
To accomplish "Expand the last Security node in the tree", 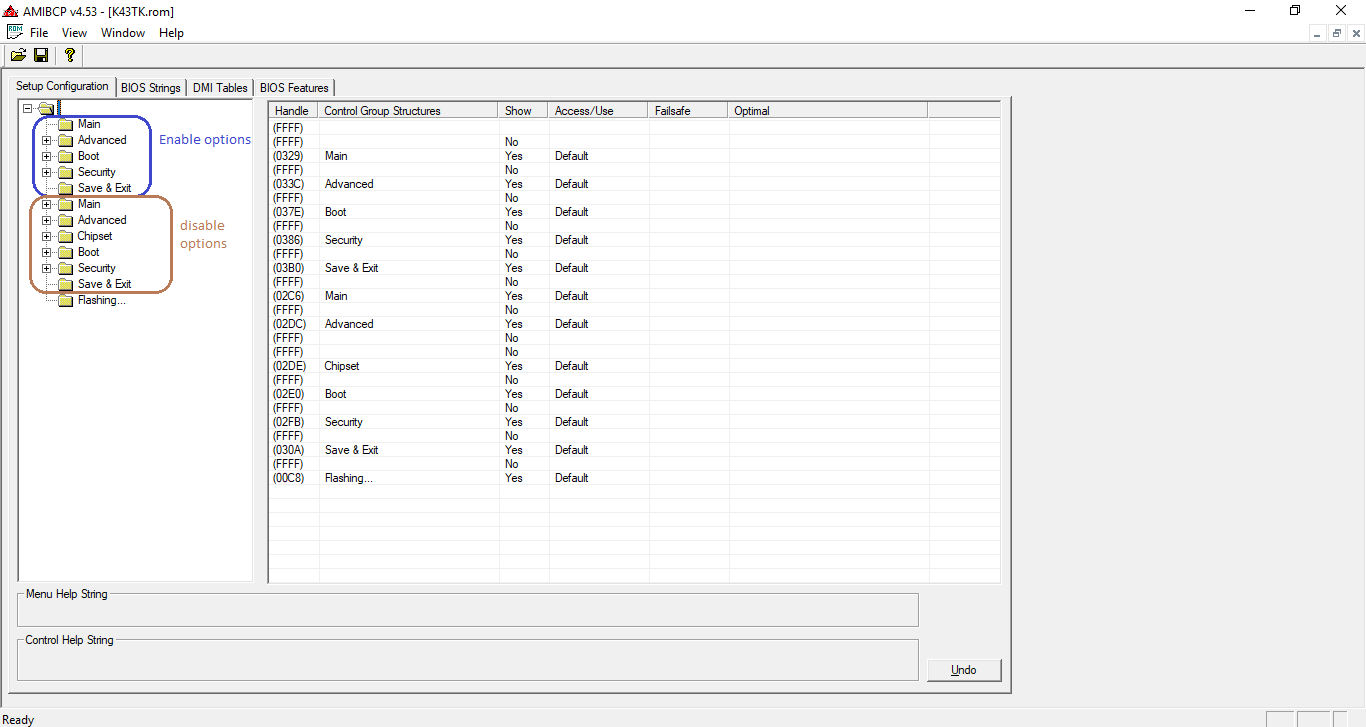I will point(46,268).
